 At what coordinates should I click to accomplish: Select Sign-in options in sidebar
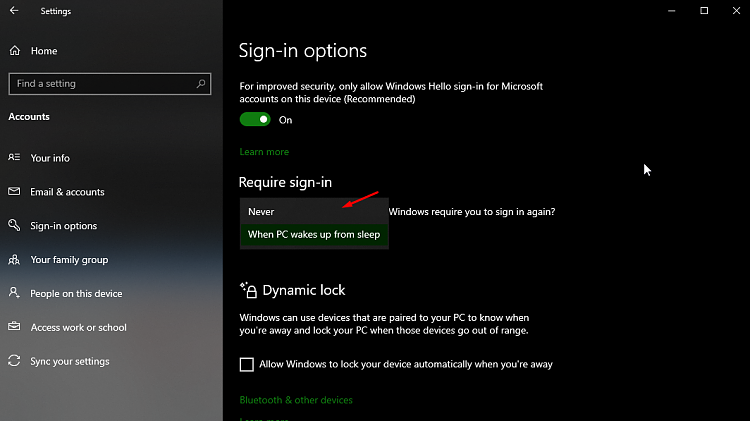click(64, 226)
